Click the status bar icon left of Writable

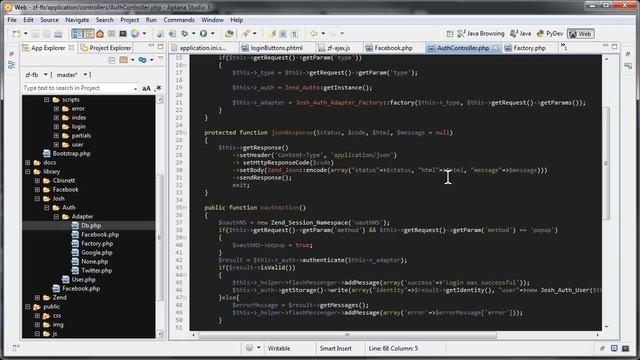click(249, 348)
